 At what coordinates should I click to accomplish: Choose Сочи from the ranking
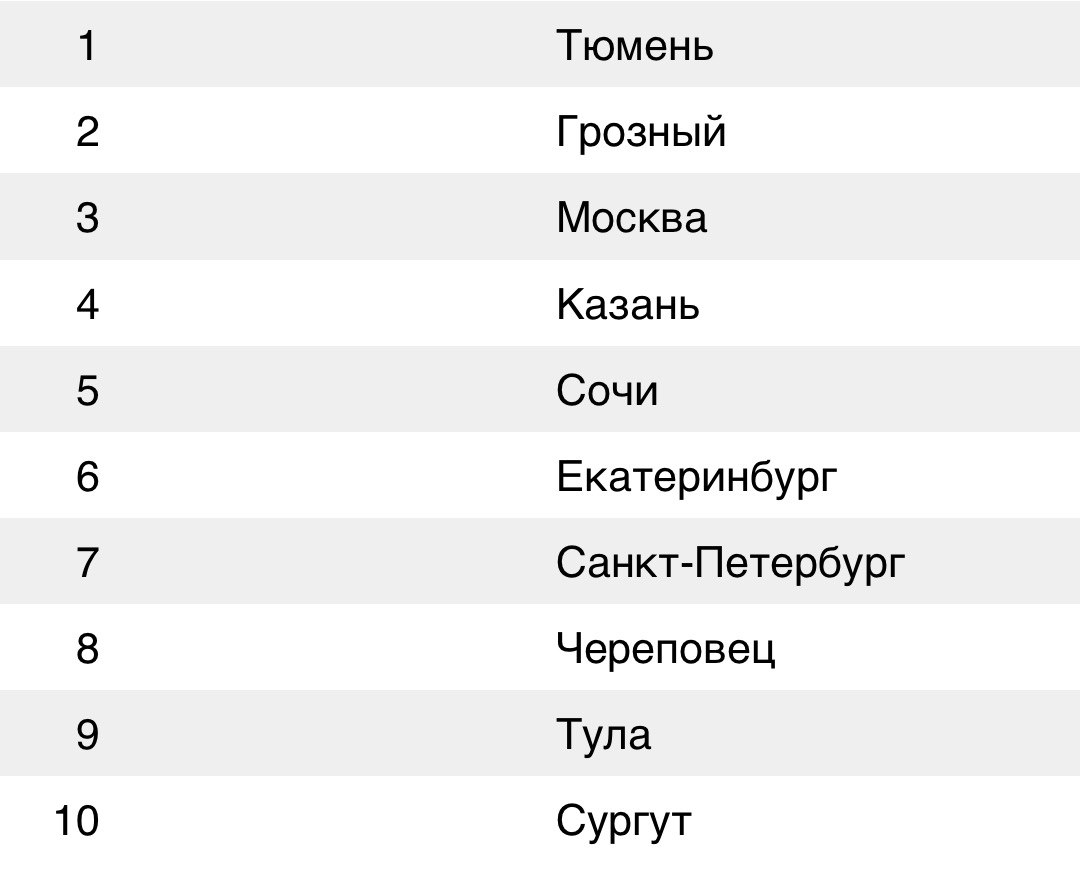[607, 390]
